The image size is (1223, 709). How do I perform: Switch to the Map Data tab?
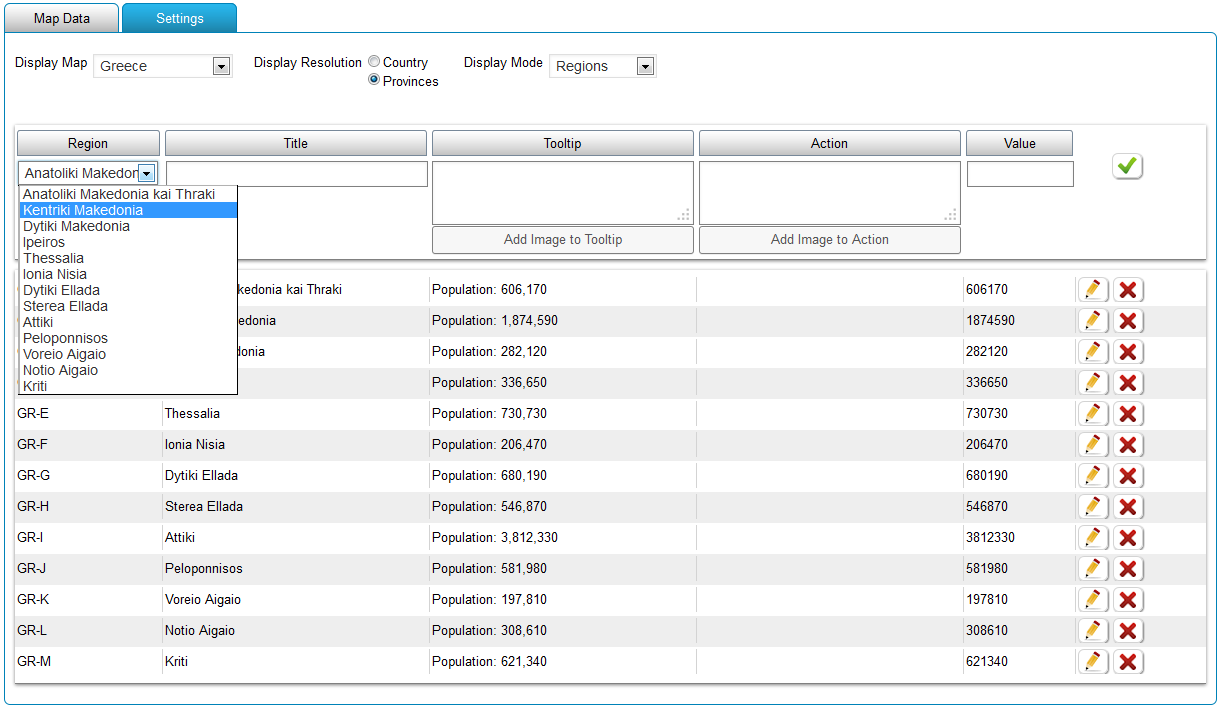pyautogui.click(x=62, y=18)
